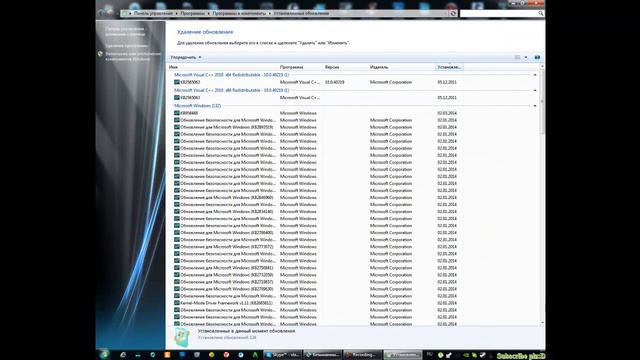Viewport: 640px width, 360px height.
Task: Click the red round icon in taskbar
Action: tap(226, 355)
